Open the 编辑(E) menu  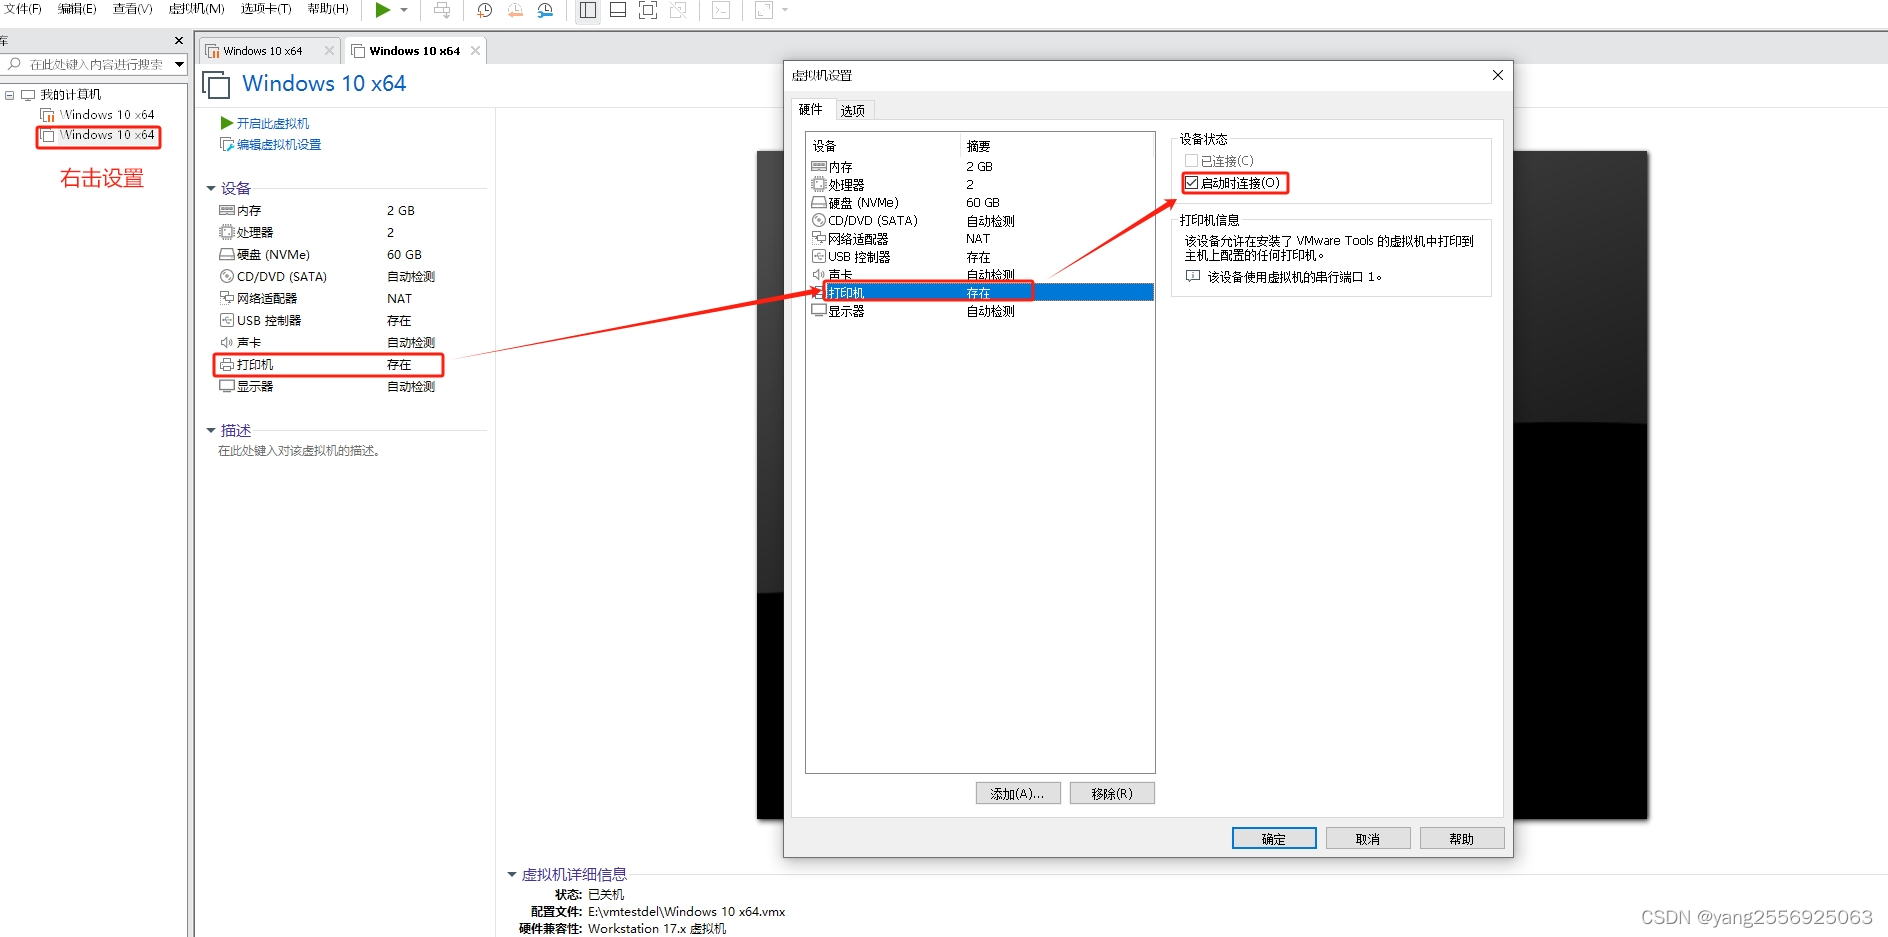(x=77, y=9)
